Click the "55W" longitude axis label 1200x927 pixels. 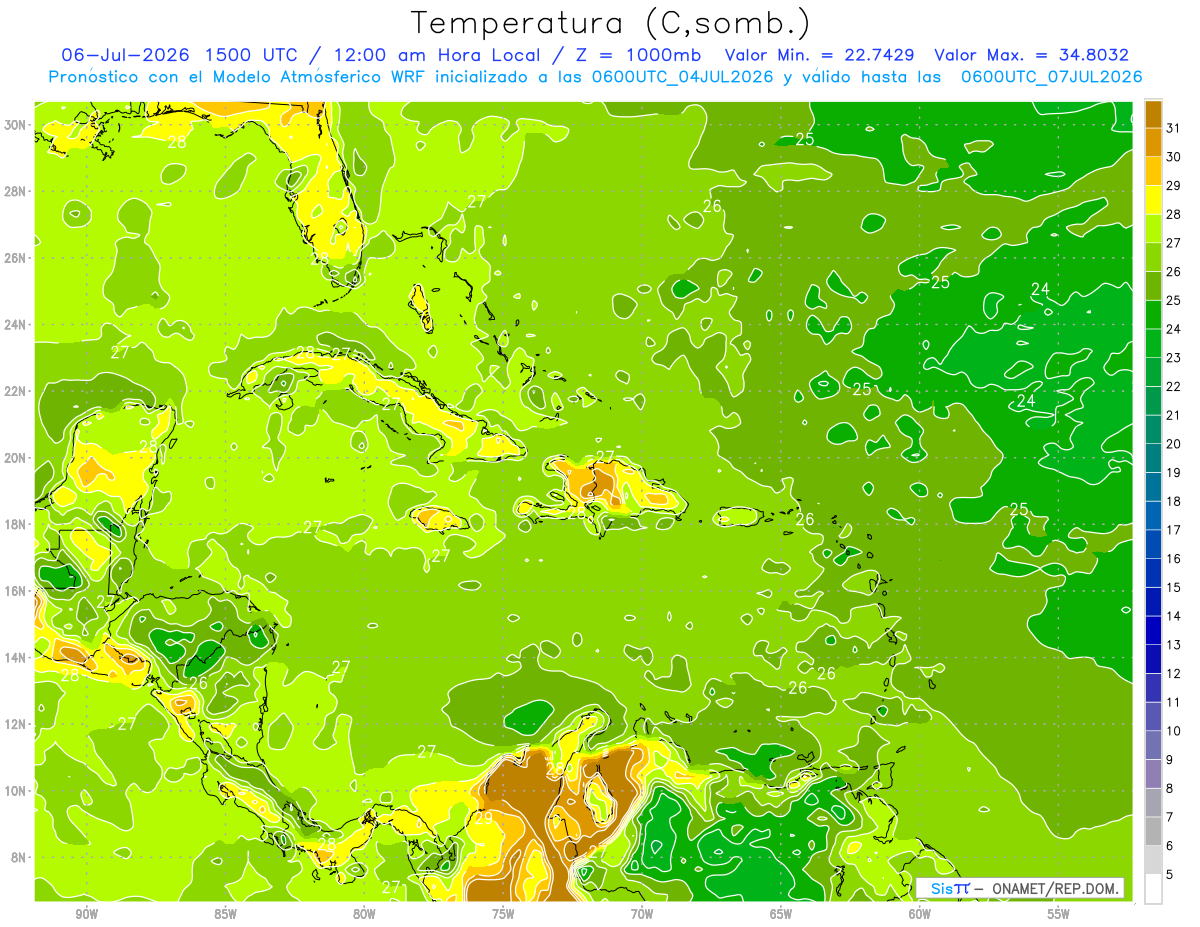[x=1059, y=914]
